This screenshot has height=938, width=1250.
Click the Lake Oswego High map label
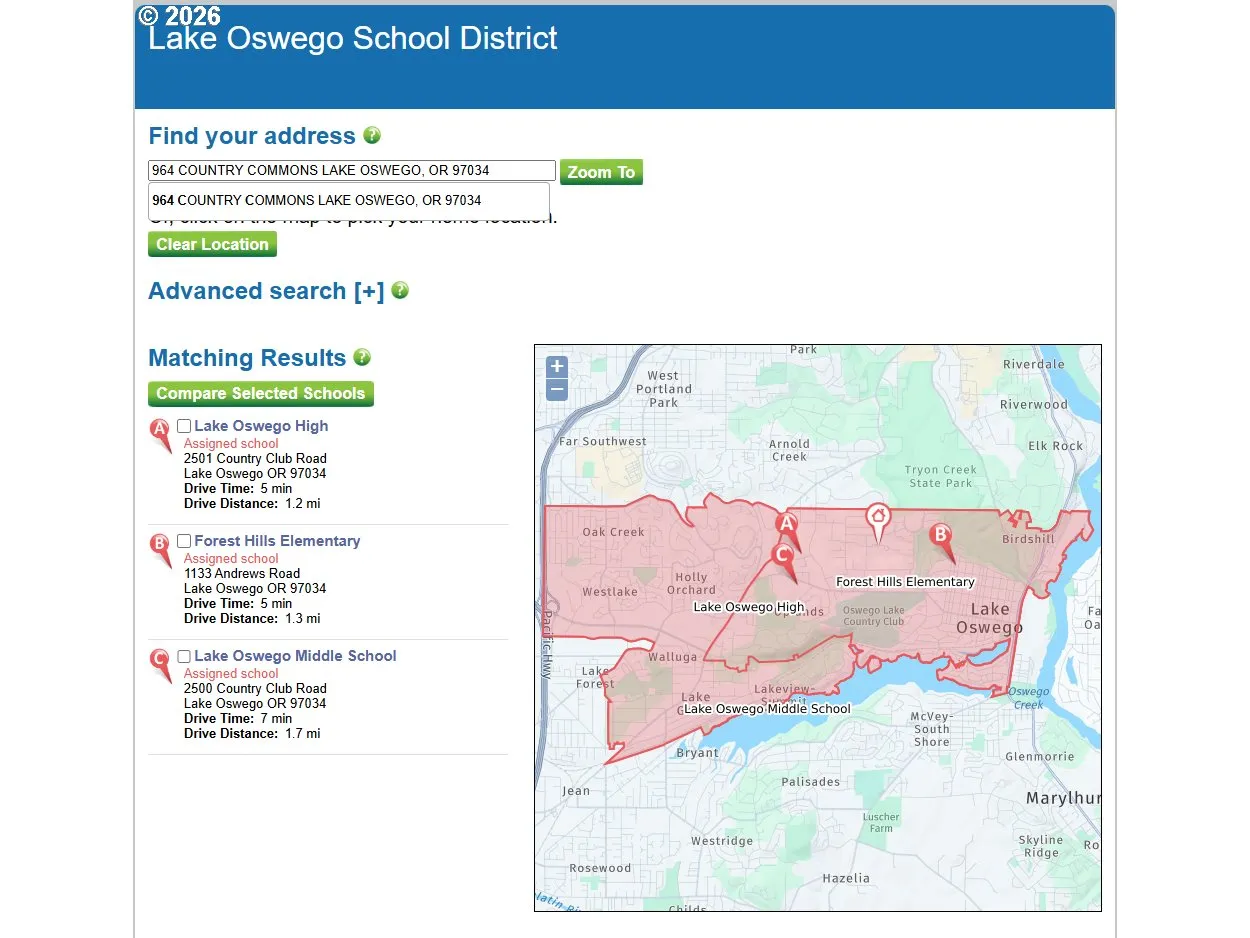coord(749,607)
